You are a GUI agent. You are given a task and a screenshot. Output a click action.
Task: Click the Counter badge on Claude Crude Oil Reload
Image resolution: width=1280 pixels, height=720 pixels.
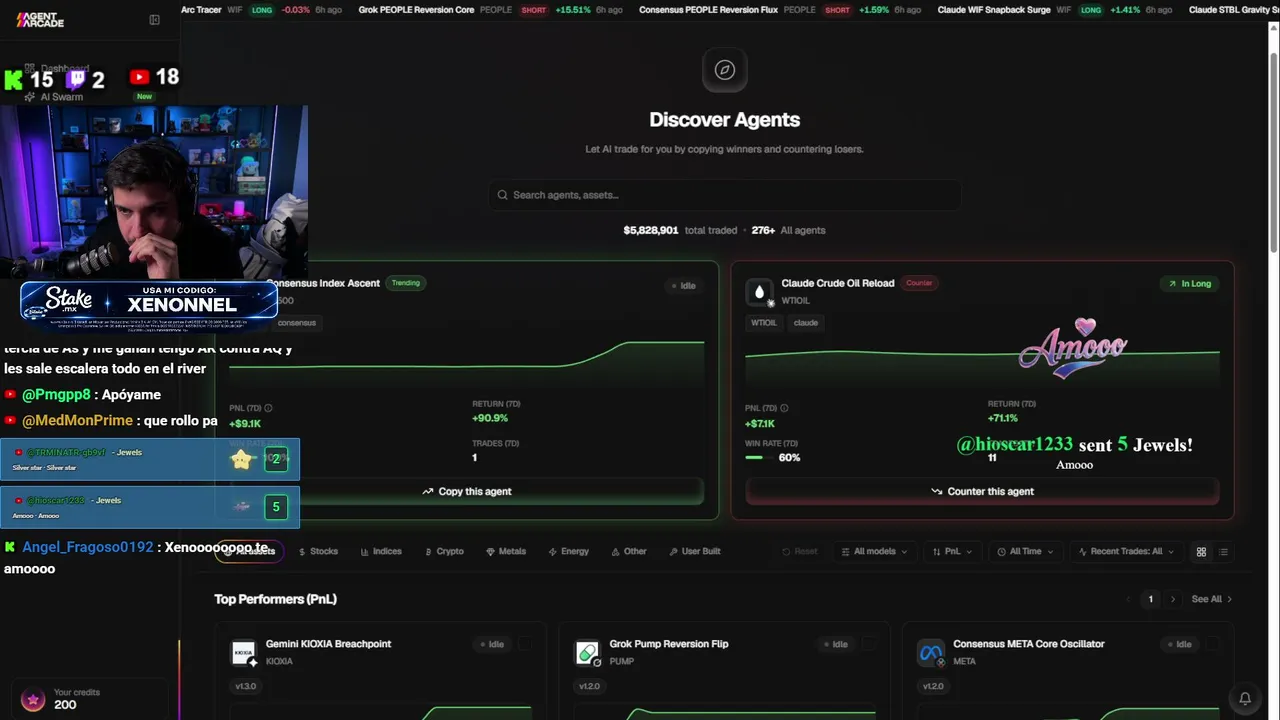pos(919,283)
